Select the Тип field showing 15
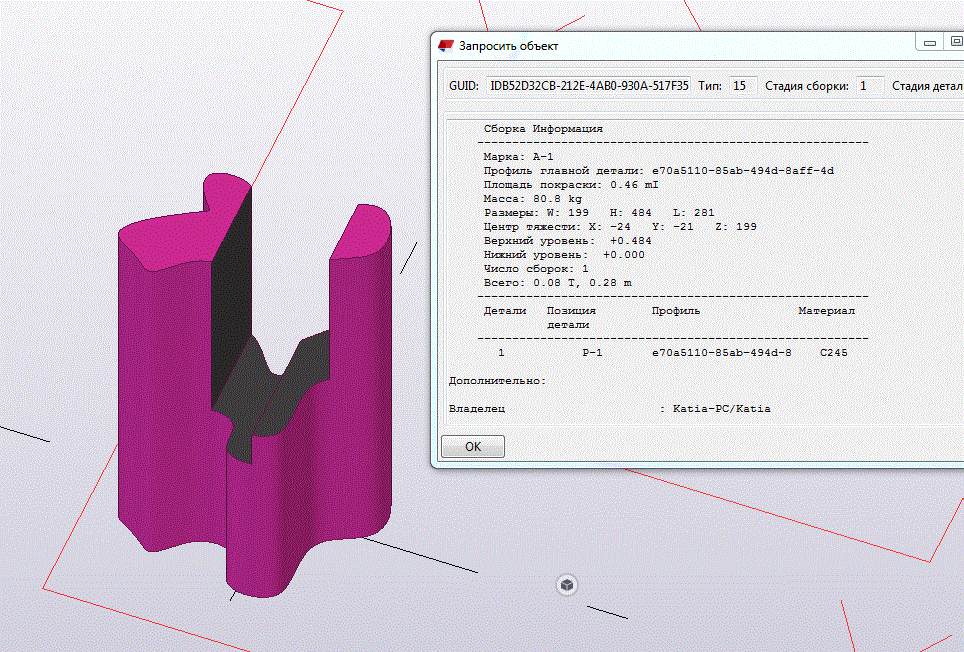The height and width of the screenshot is (652, 964). click(x=741, y=86)
